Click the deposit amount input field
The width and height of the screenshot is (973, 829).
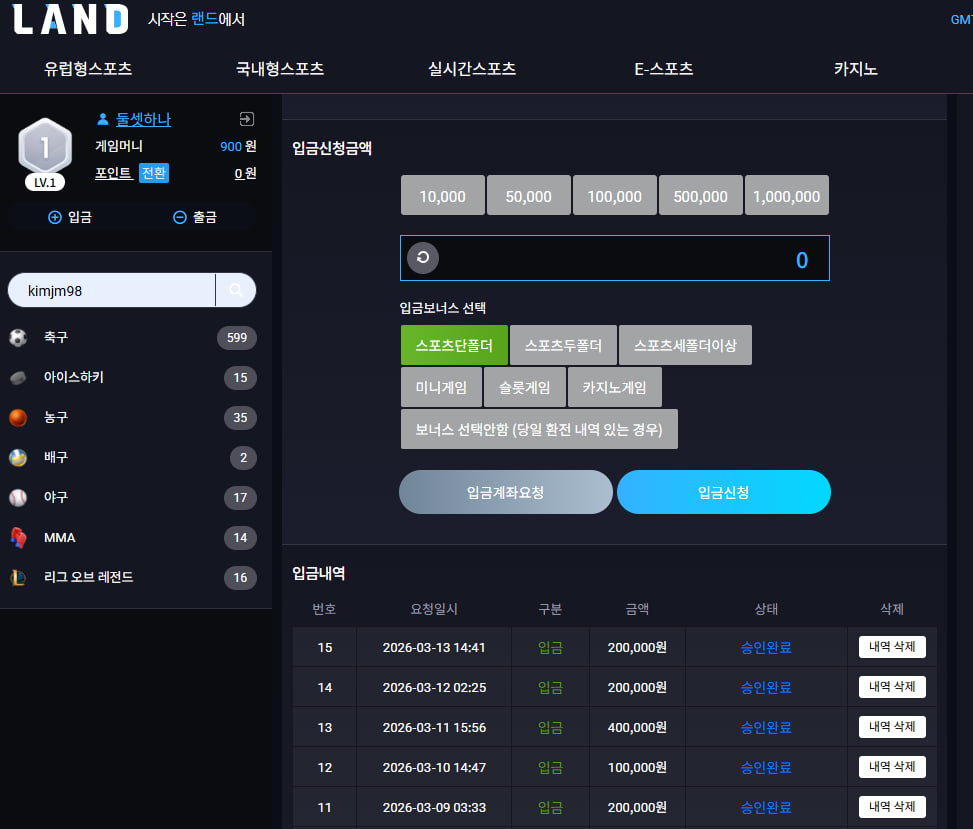click(615, 258)
